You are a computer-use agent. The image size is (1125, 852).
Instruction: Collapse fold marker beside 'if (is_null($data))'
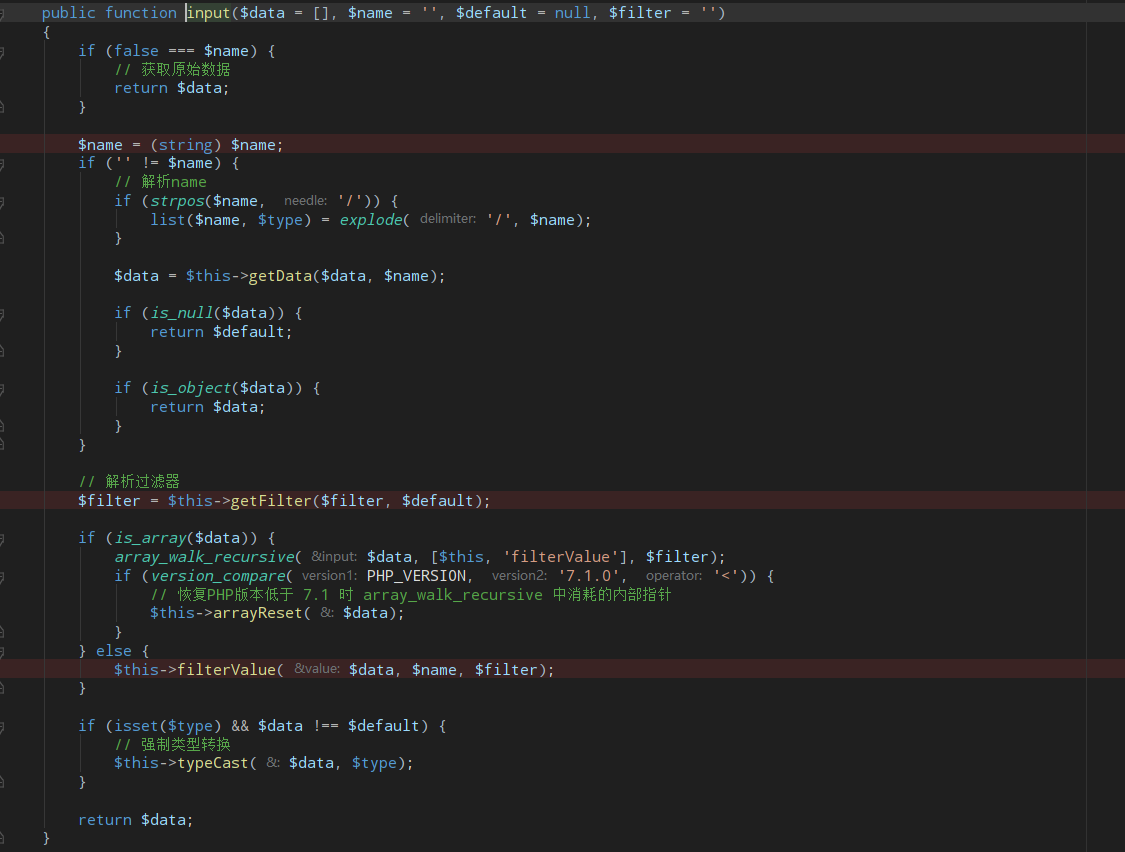pos(2,314)
